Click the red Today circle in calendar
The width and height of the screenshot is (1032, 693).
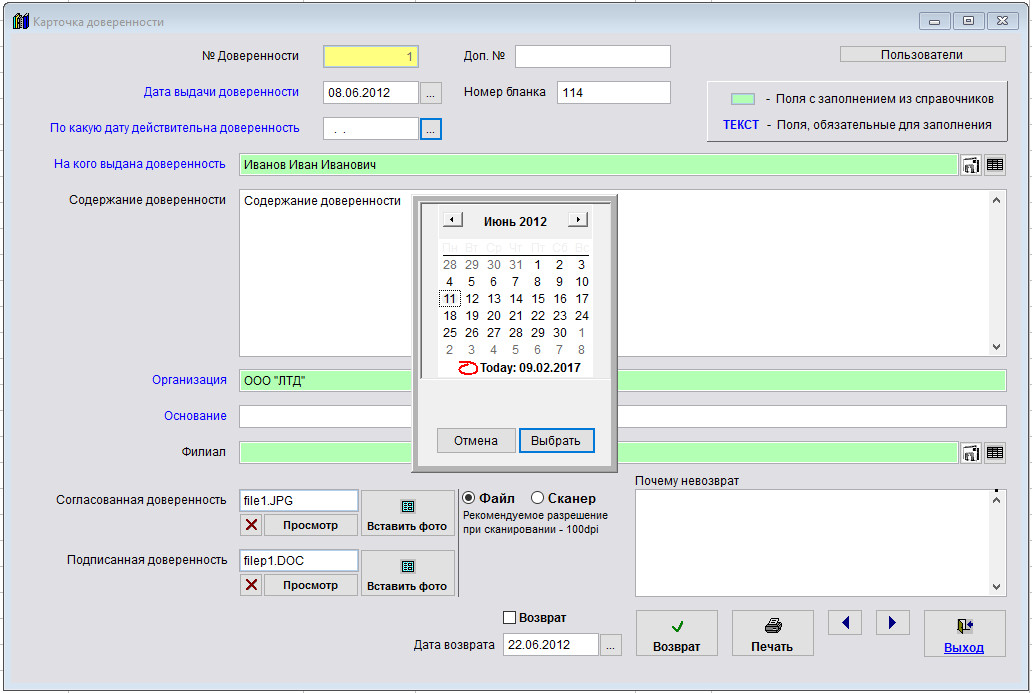click(x=467, y=368)
